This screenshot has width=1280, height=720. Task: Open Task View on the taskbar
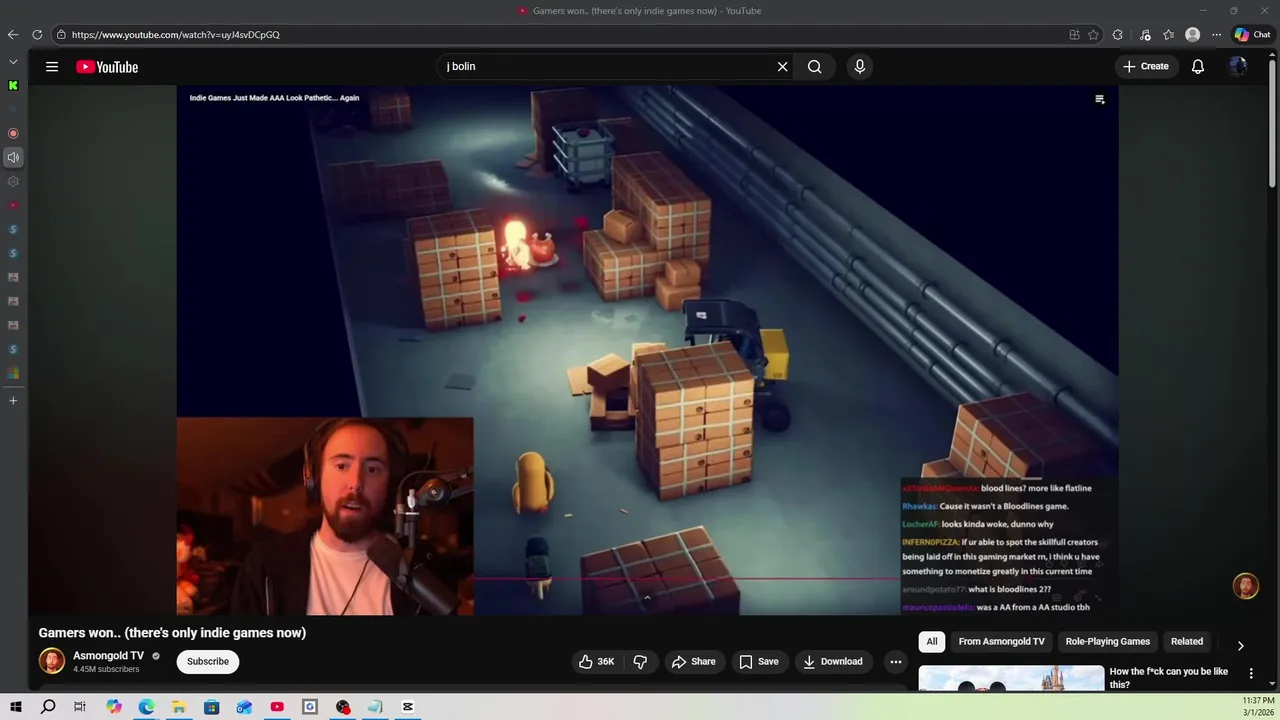(x=80, y=707)
